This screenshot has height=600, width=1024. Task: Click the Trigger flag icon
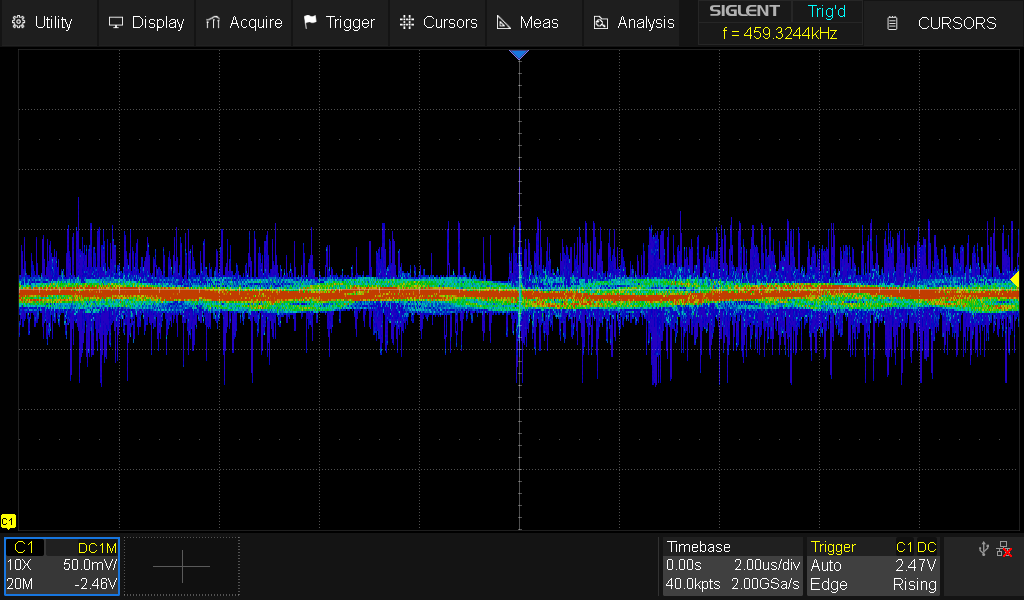pos(310,22)
